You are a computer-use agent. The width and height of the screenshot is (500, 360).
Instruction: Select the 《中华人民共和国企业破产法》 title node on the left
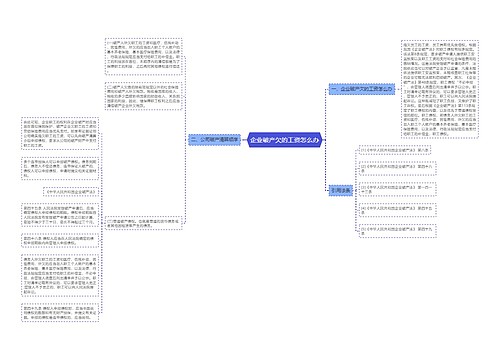tap(71, 192)
